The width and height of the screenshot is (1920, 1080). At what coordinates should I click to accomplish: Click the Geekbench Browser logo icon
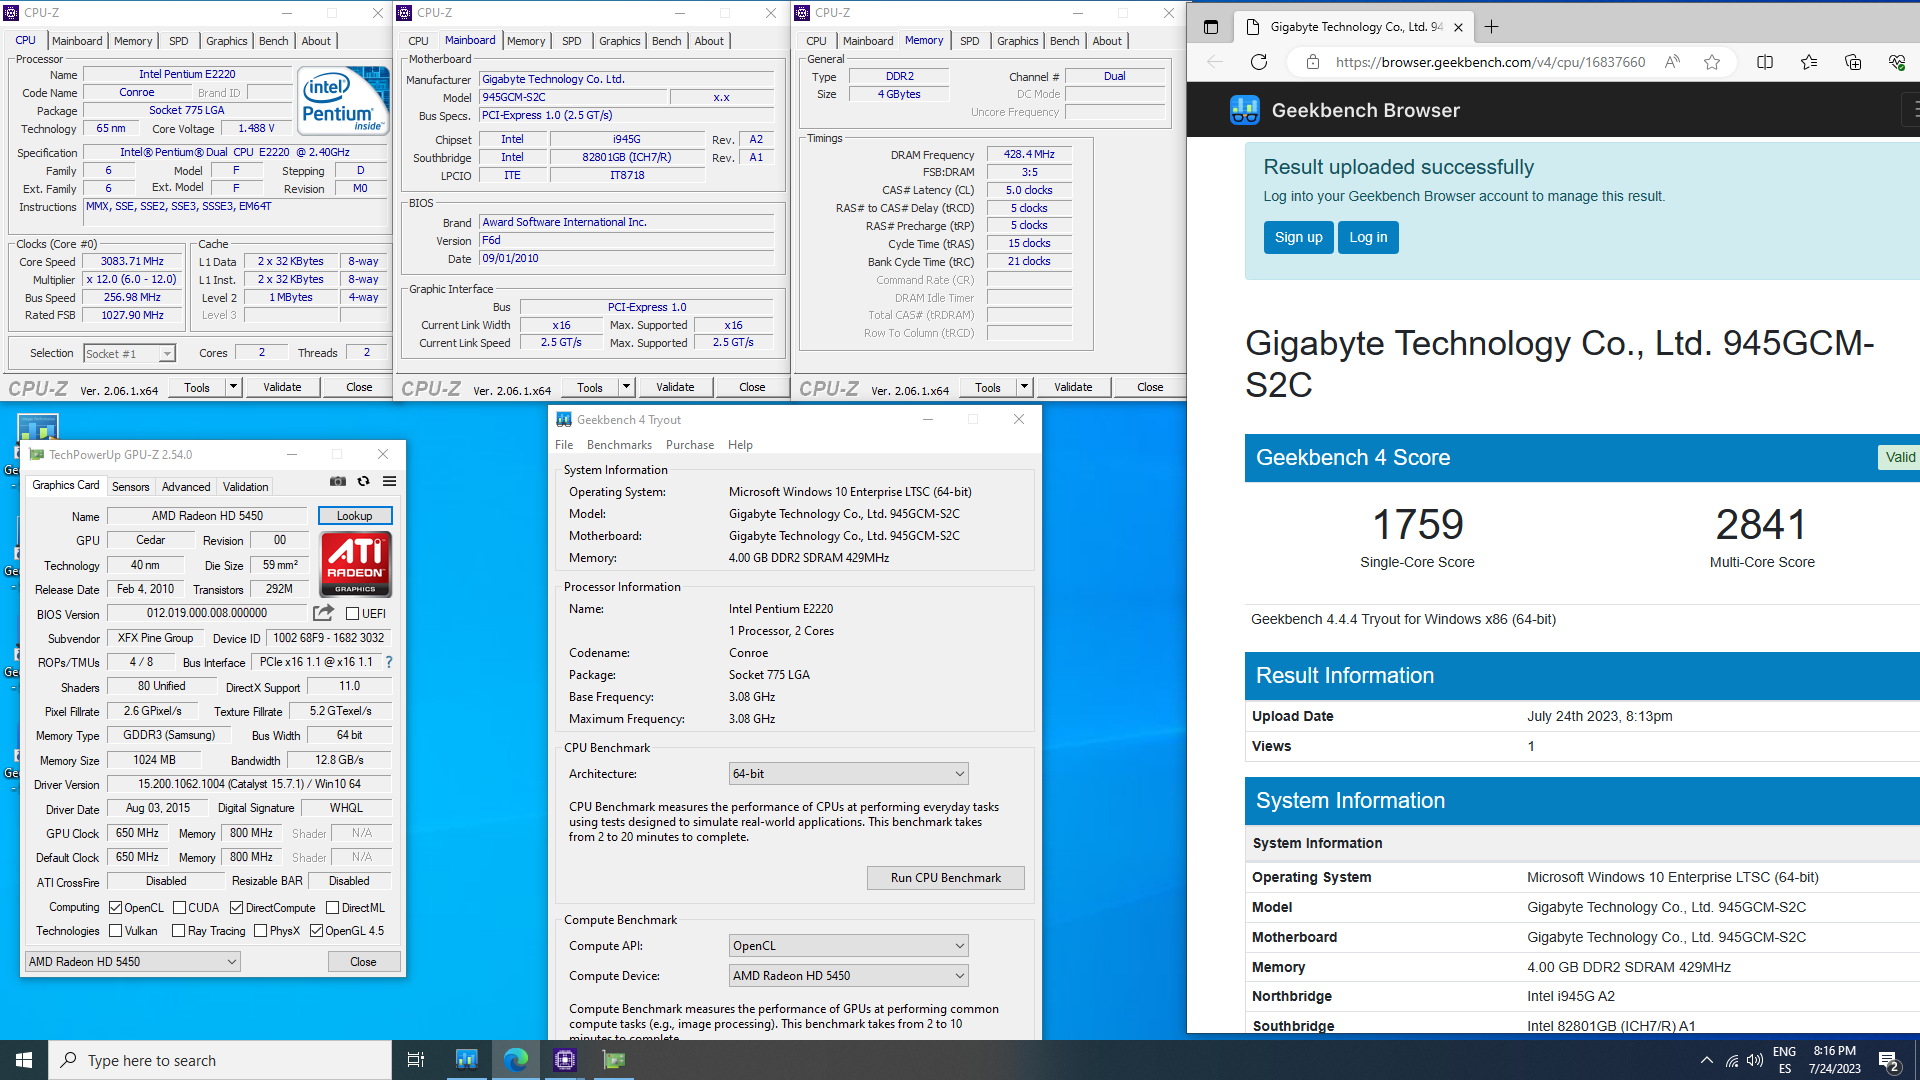[1244, 110]
